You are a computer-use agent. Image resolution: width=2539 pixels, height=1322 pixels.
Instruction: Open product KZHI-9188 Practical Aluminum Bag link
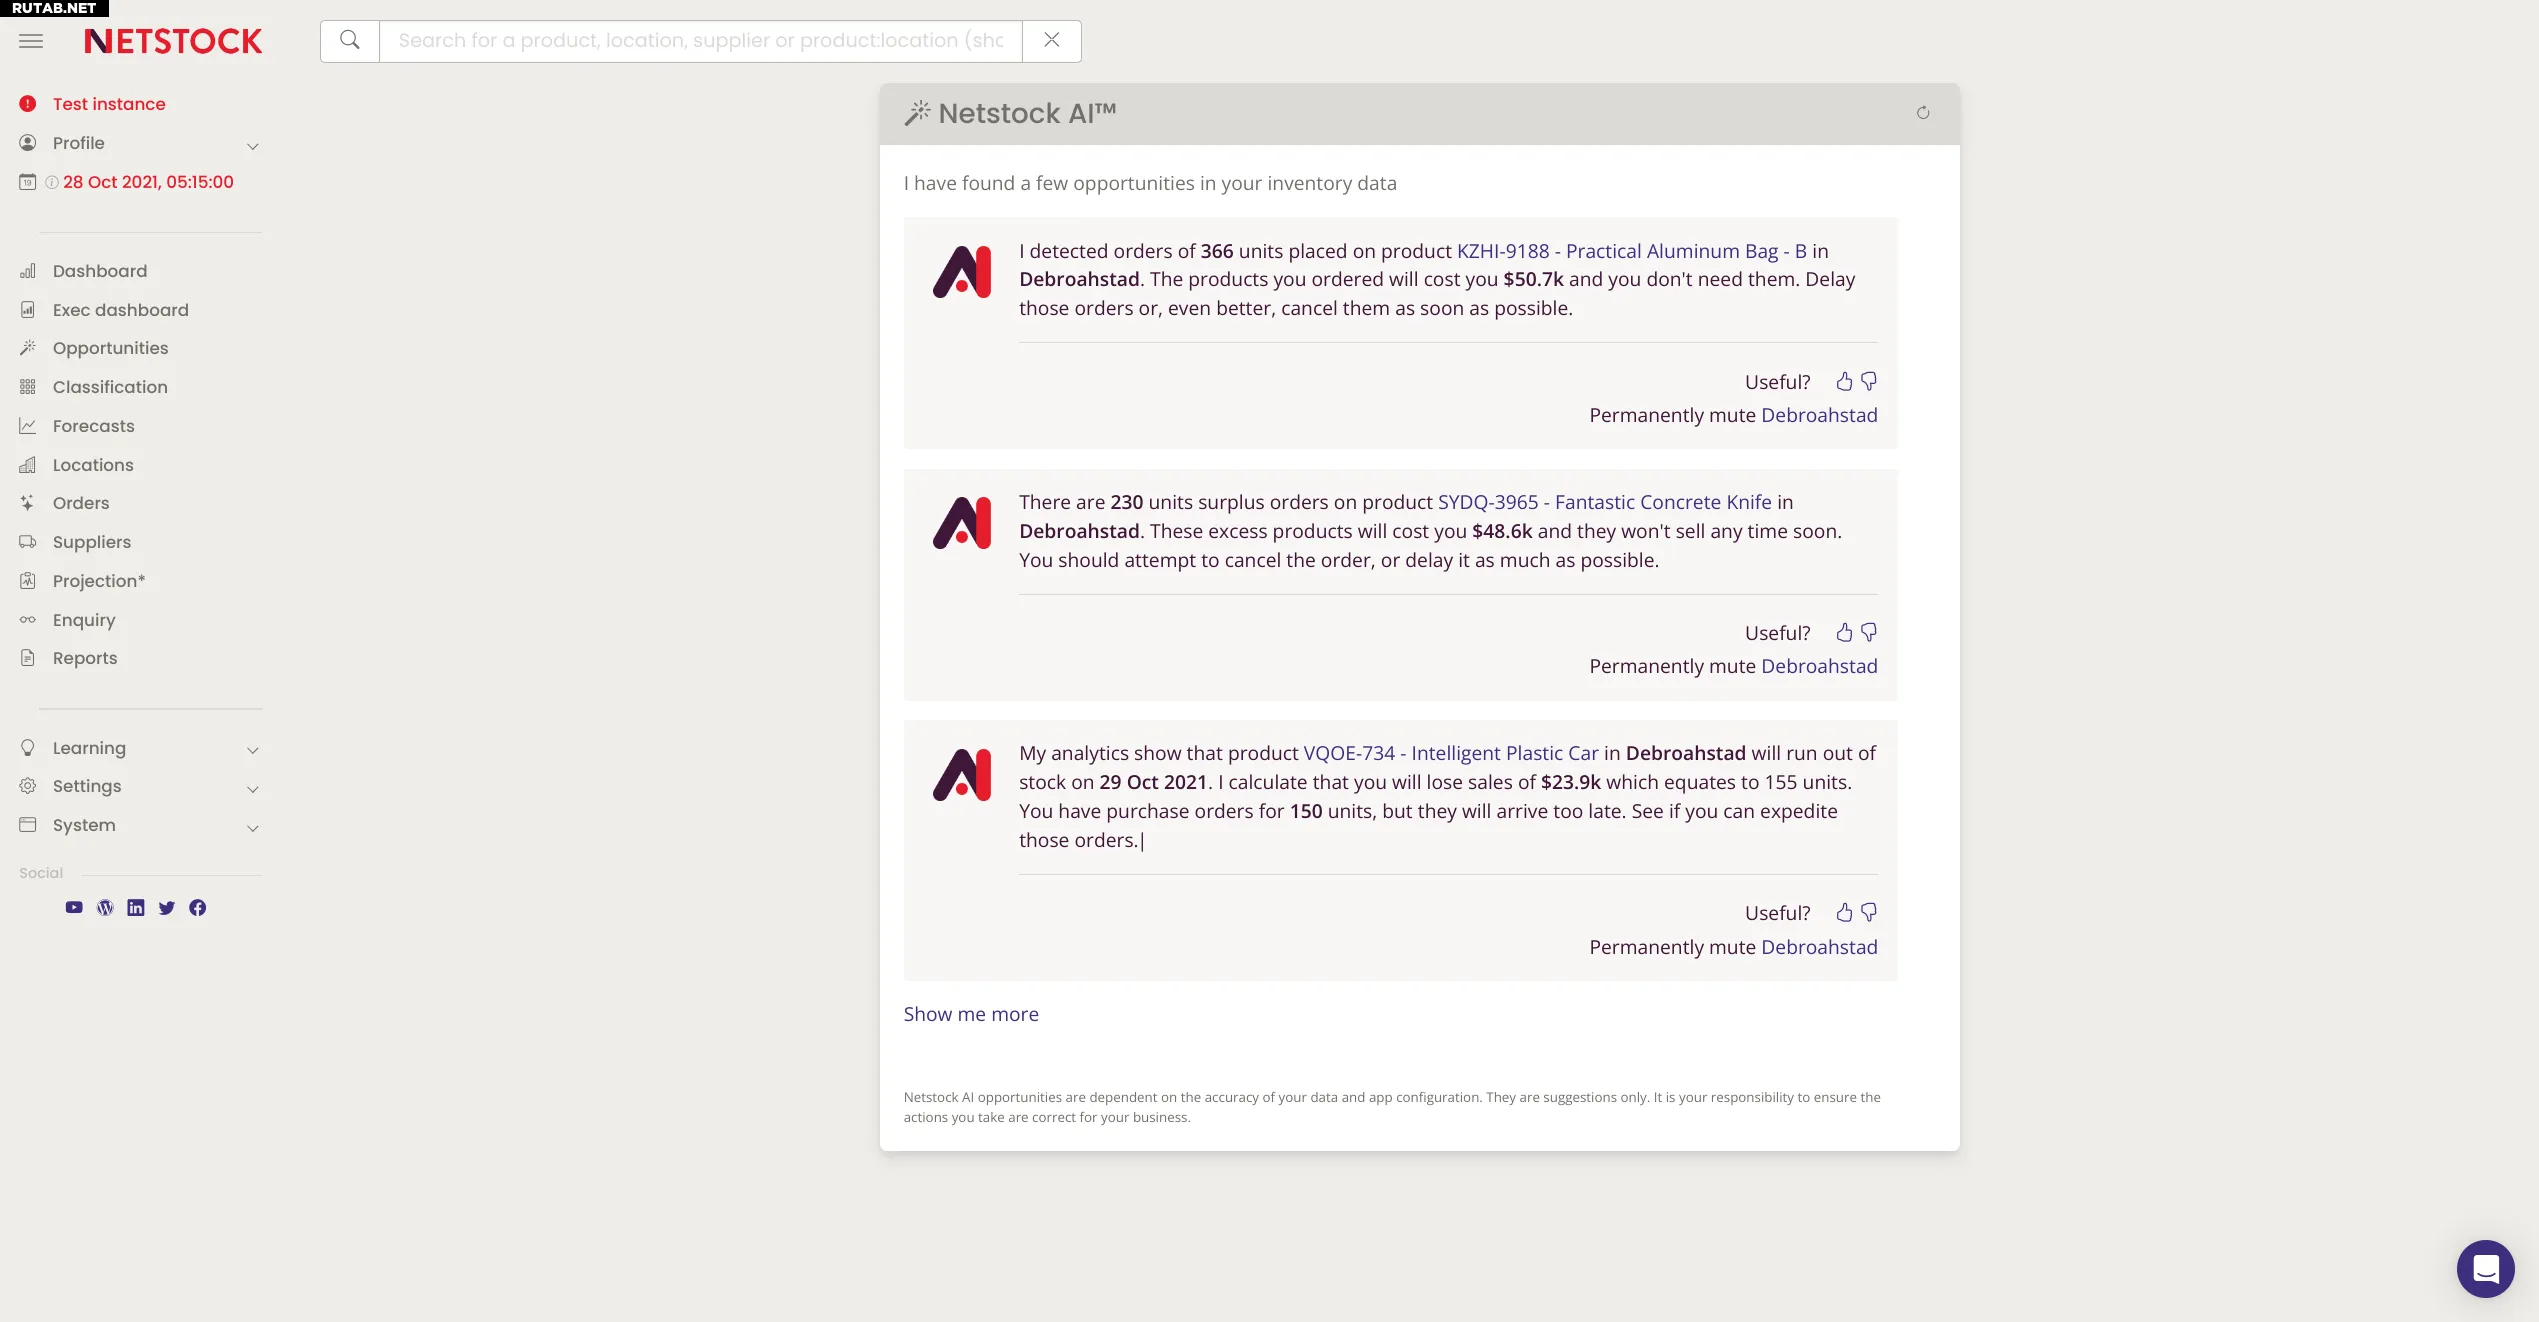click(x=1632, y=251)
